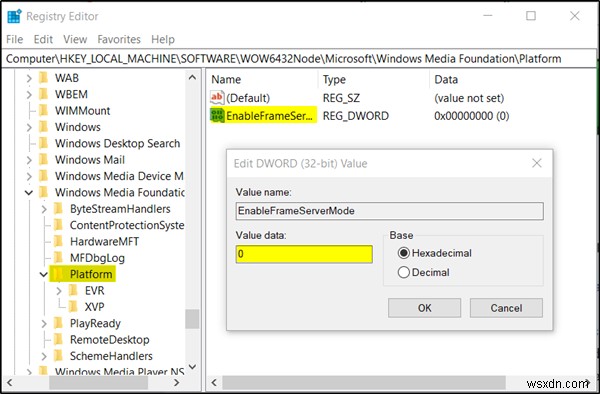Viewport: 600px width, 394px height.
Task: Click the tree pane scroll right arrow
Action: pos(176,383)
